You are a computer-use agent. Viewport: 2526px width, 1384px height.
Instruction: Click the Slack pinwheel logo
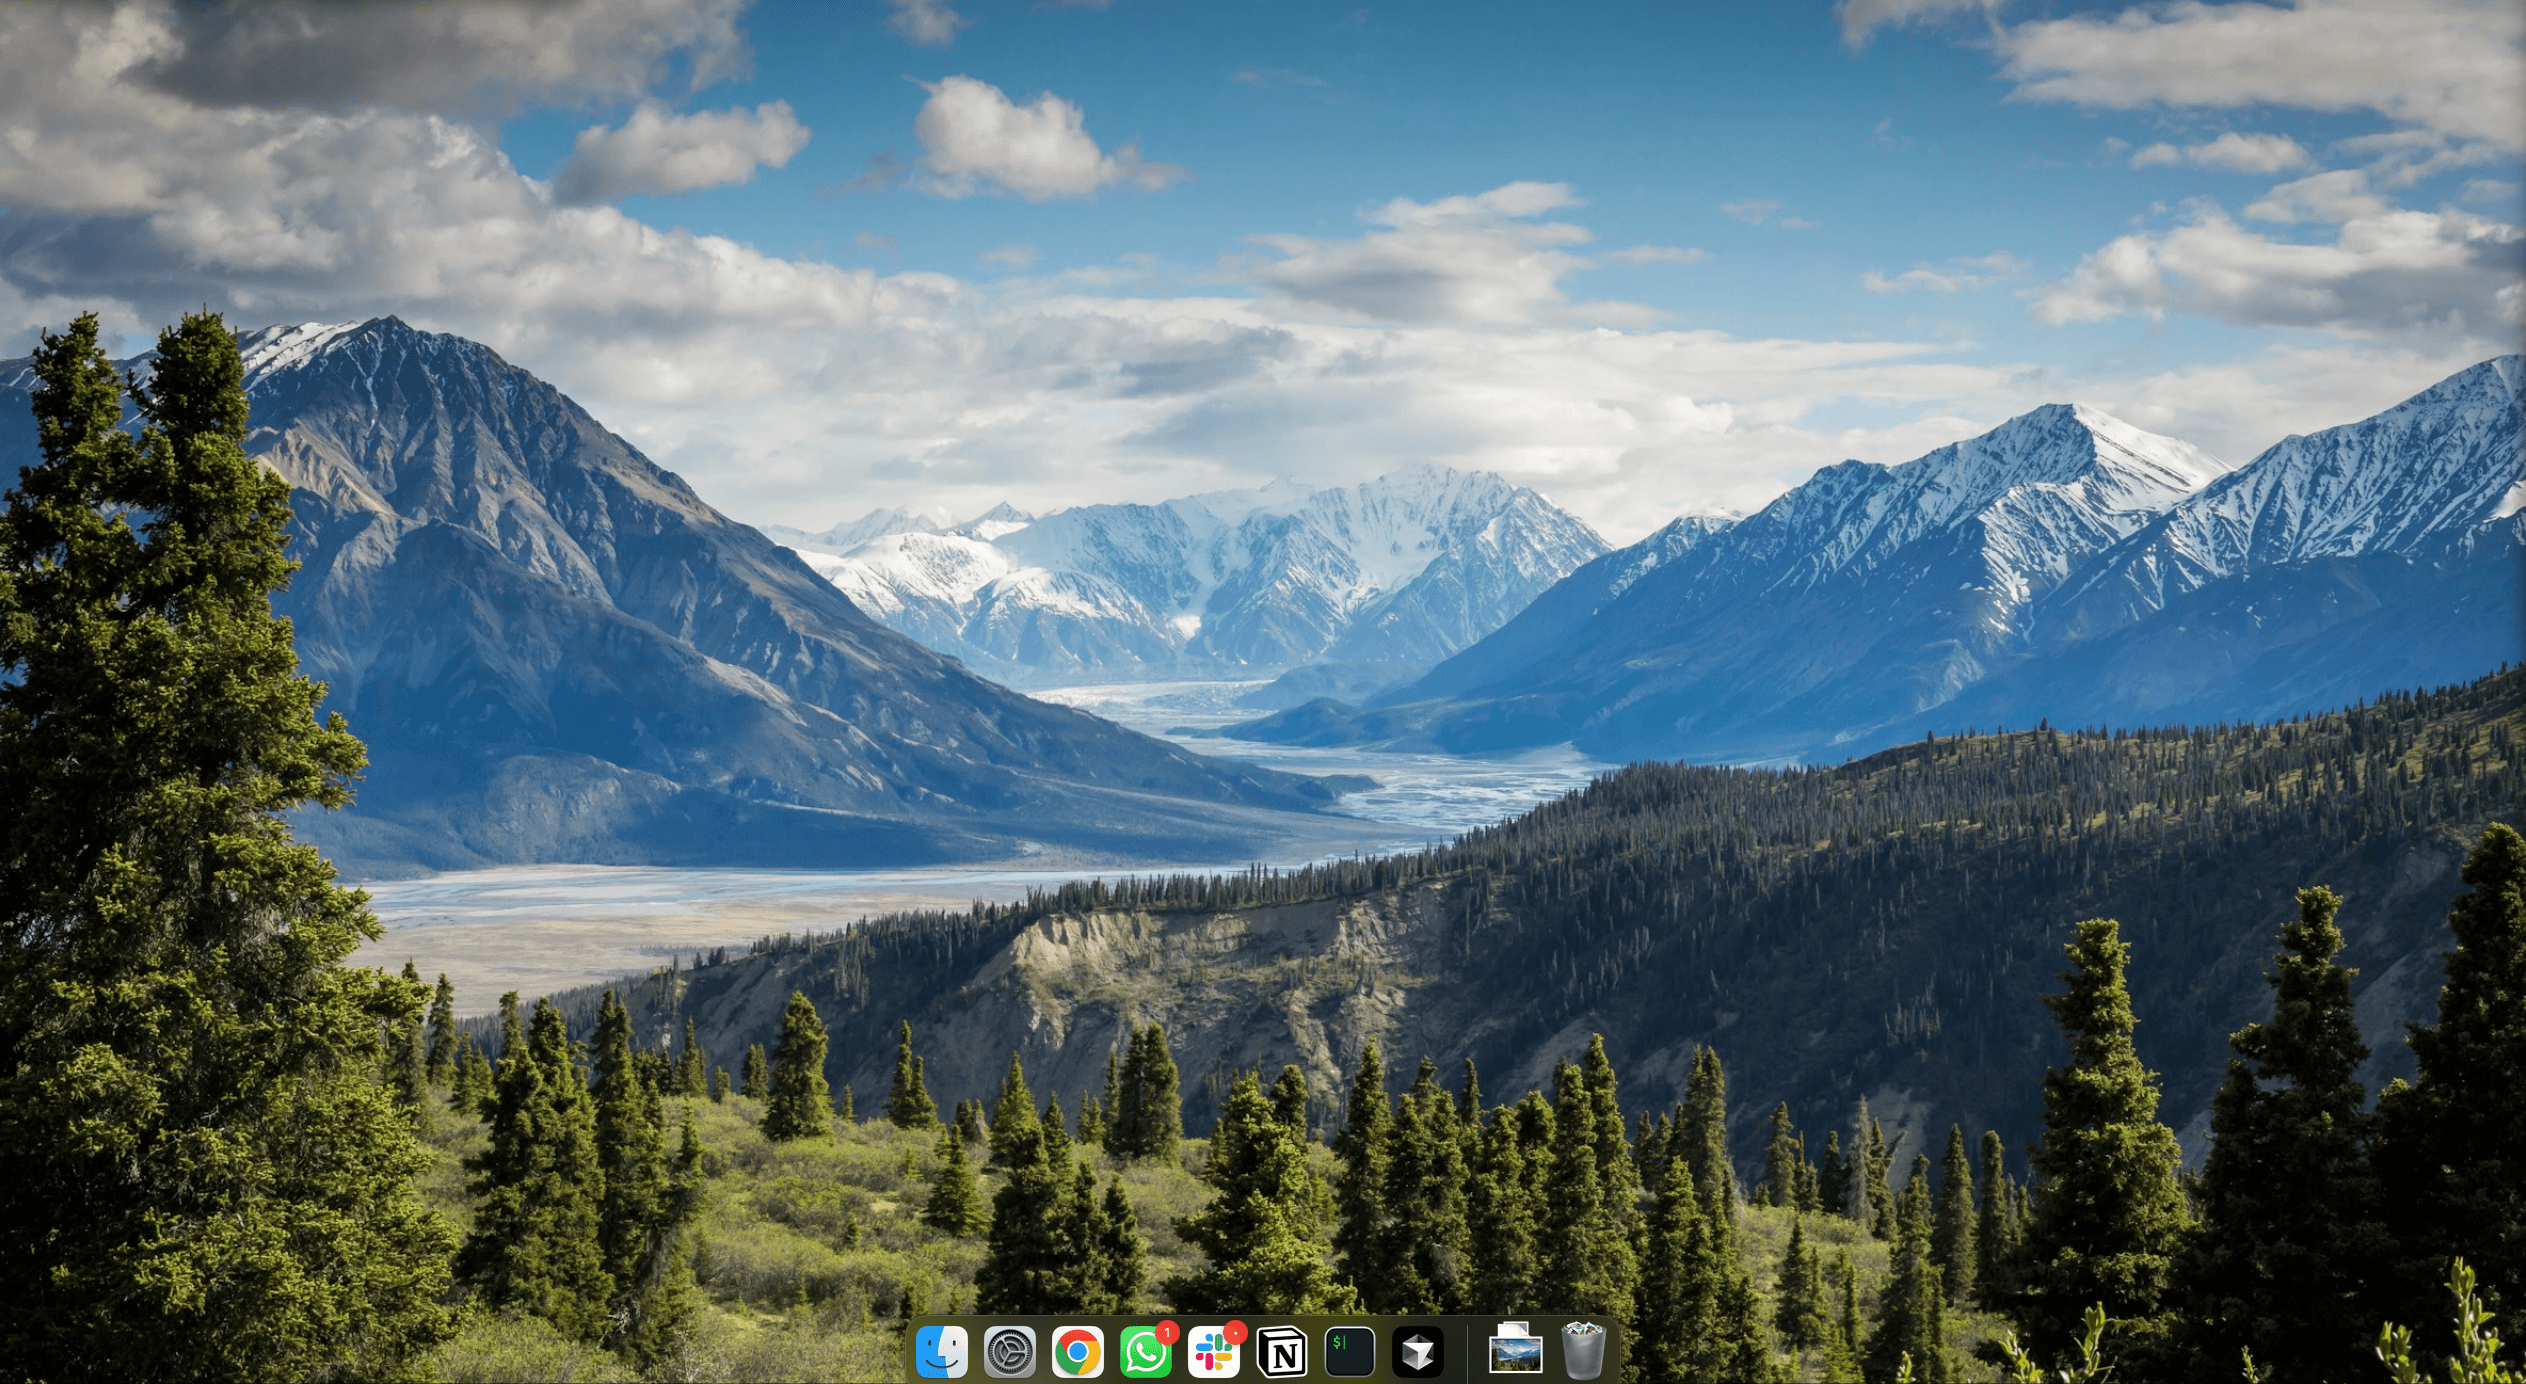[1214, 1352]
